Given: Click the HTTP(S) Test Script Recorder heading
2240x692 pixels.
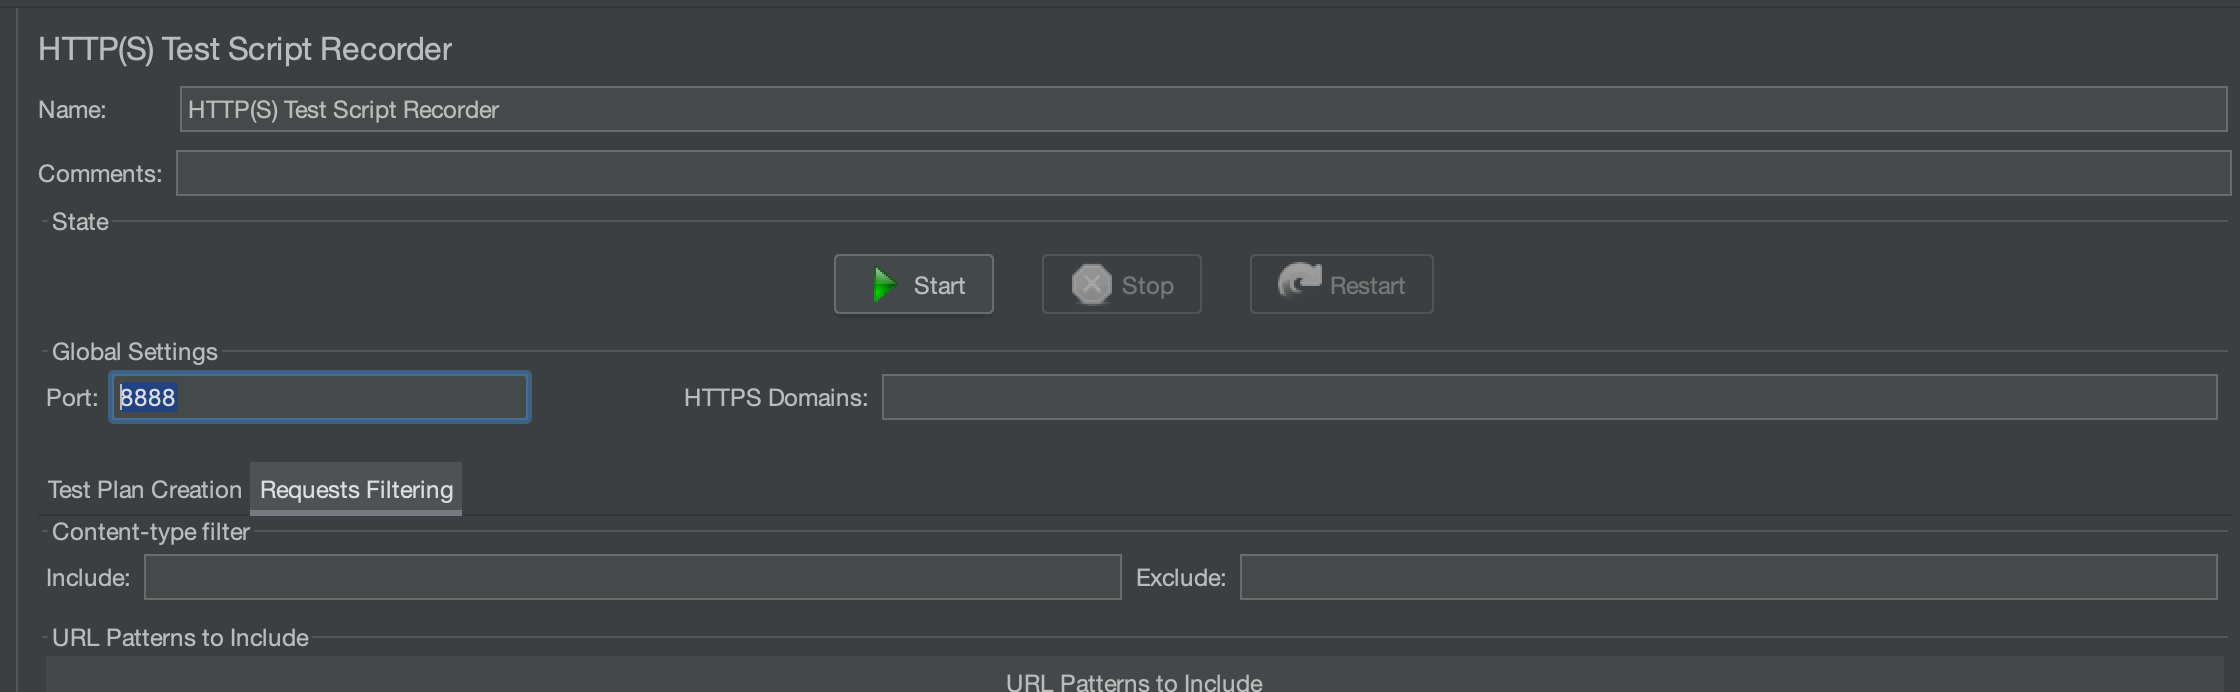Looking at the screenshot, I should pyautogui.click(x=245, y=49).
